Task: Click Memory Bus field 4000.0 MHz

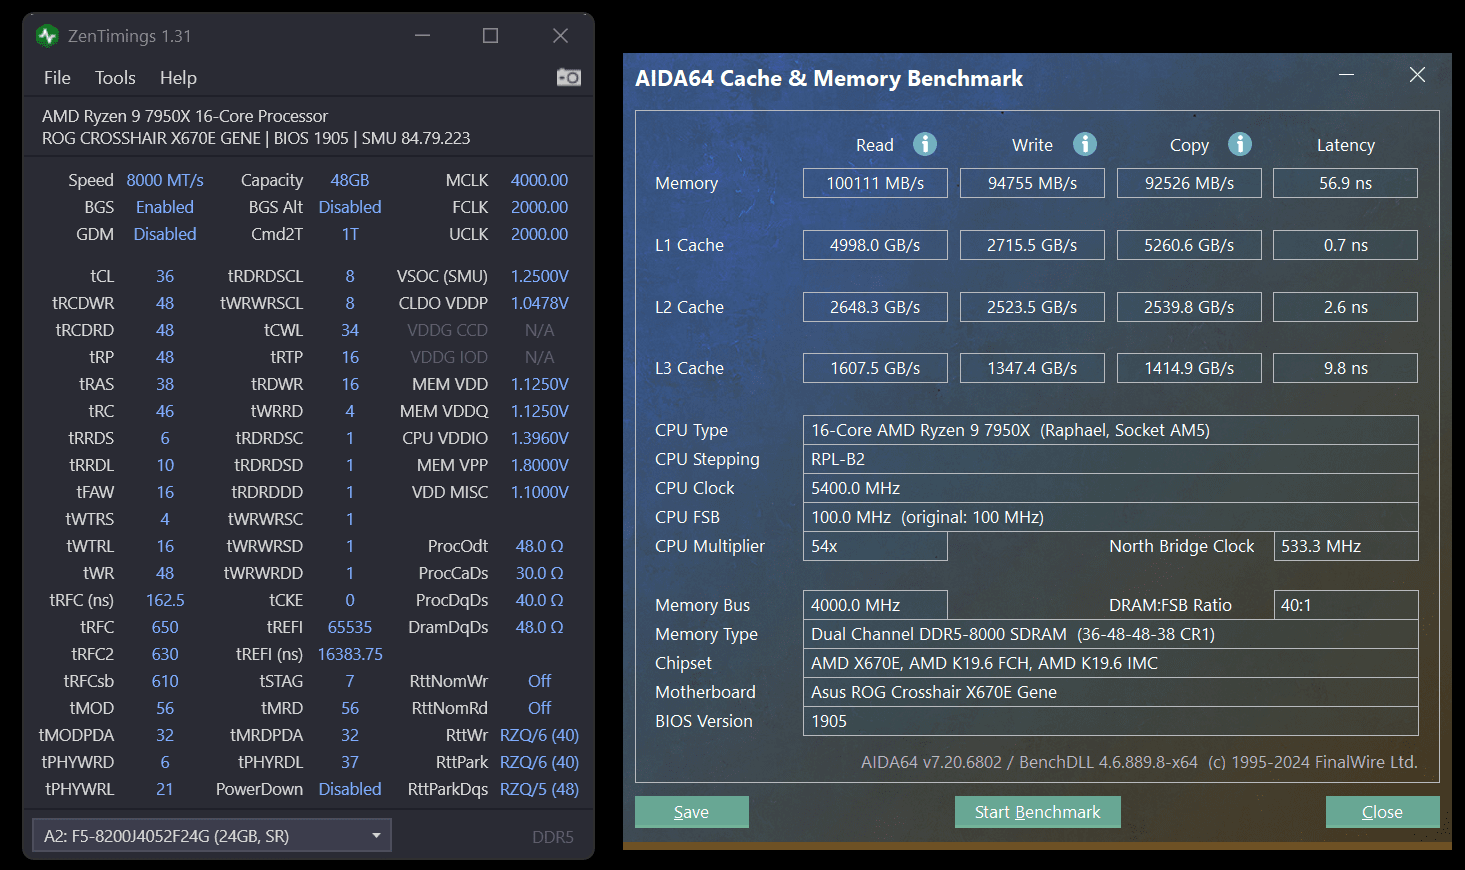Action: [x=875, y=605]
